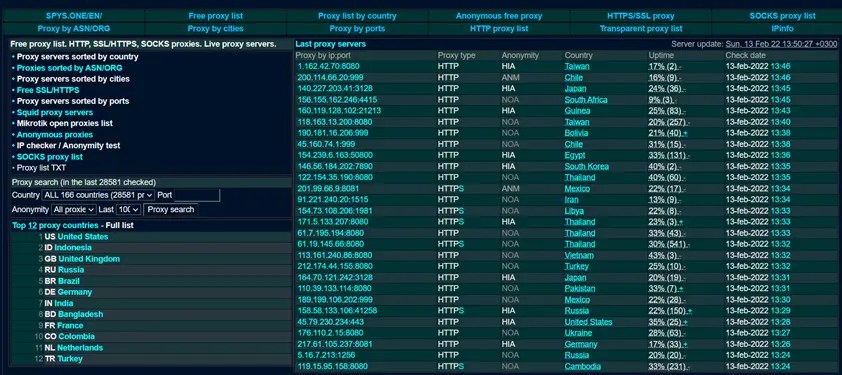This screenshot has width=842, height=375.
Task: Select United States in top countries
Action: pos(83,236)
